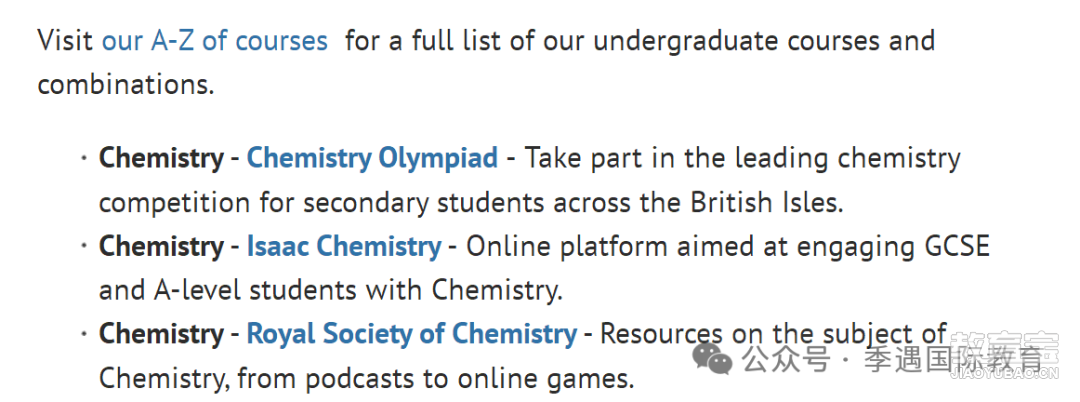Click bold Chemistry label before Chemistry Olympiad
This screenshot has width=1080, height=402.
pyautogui.click(x=161, y=158)
